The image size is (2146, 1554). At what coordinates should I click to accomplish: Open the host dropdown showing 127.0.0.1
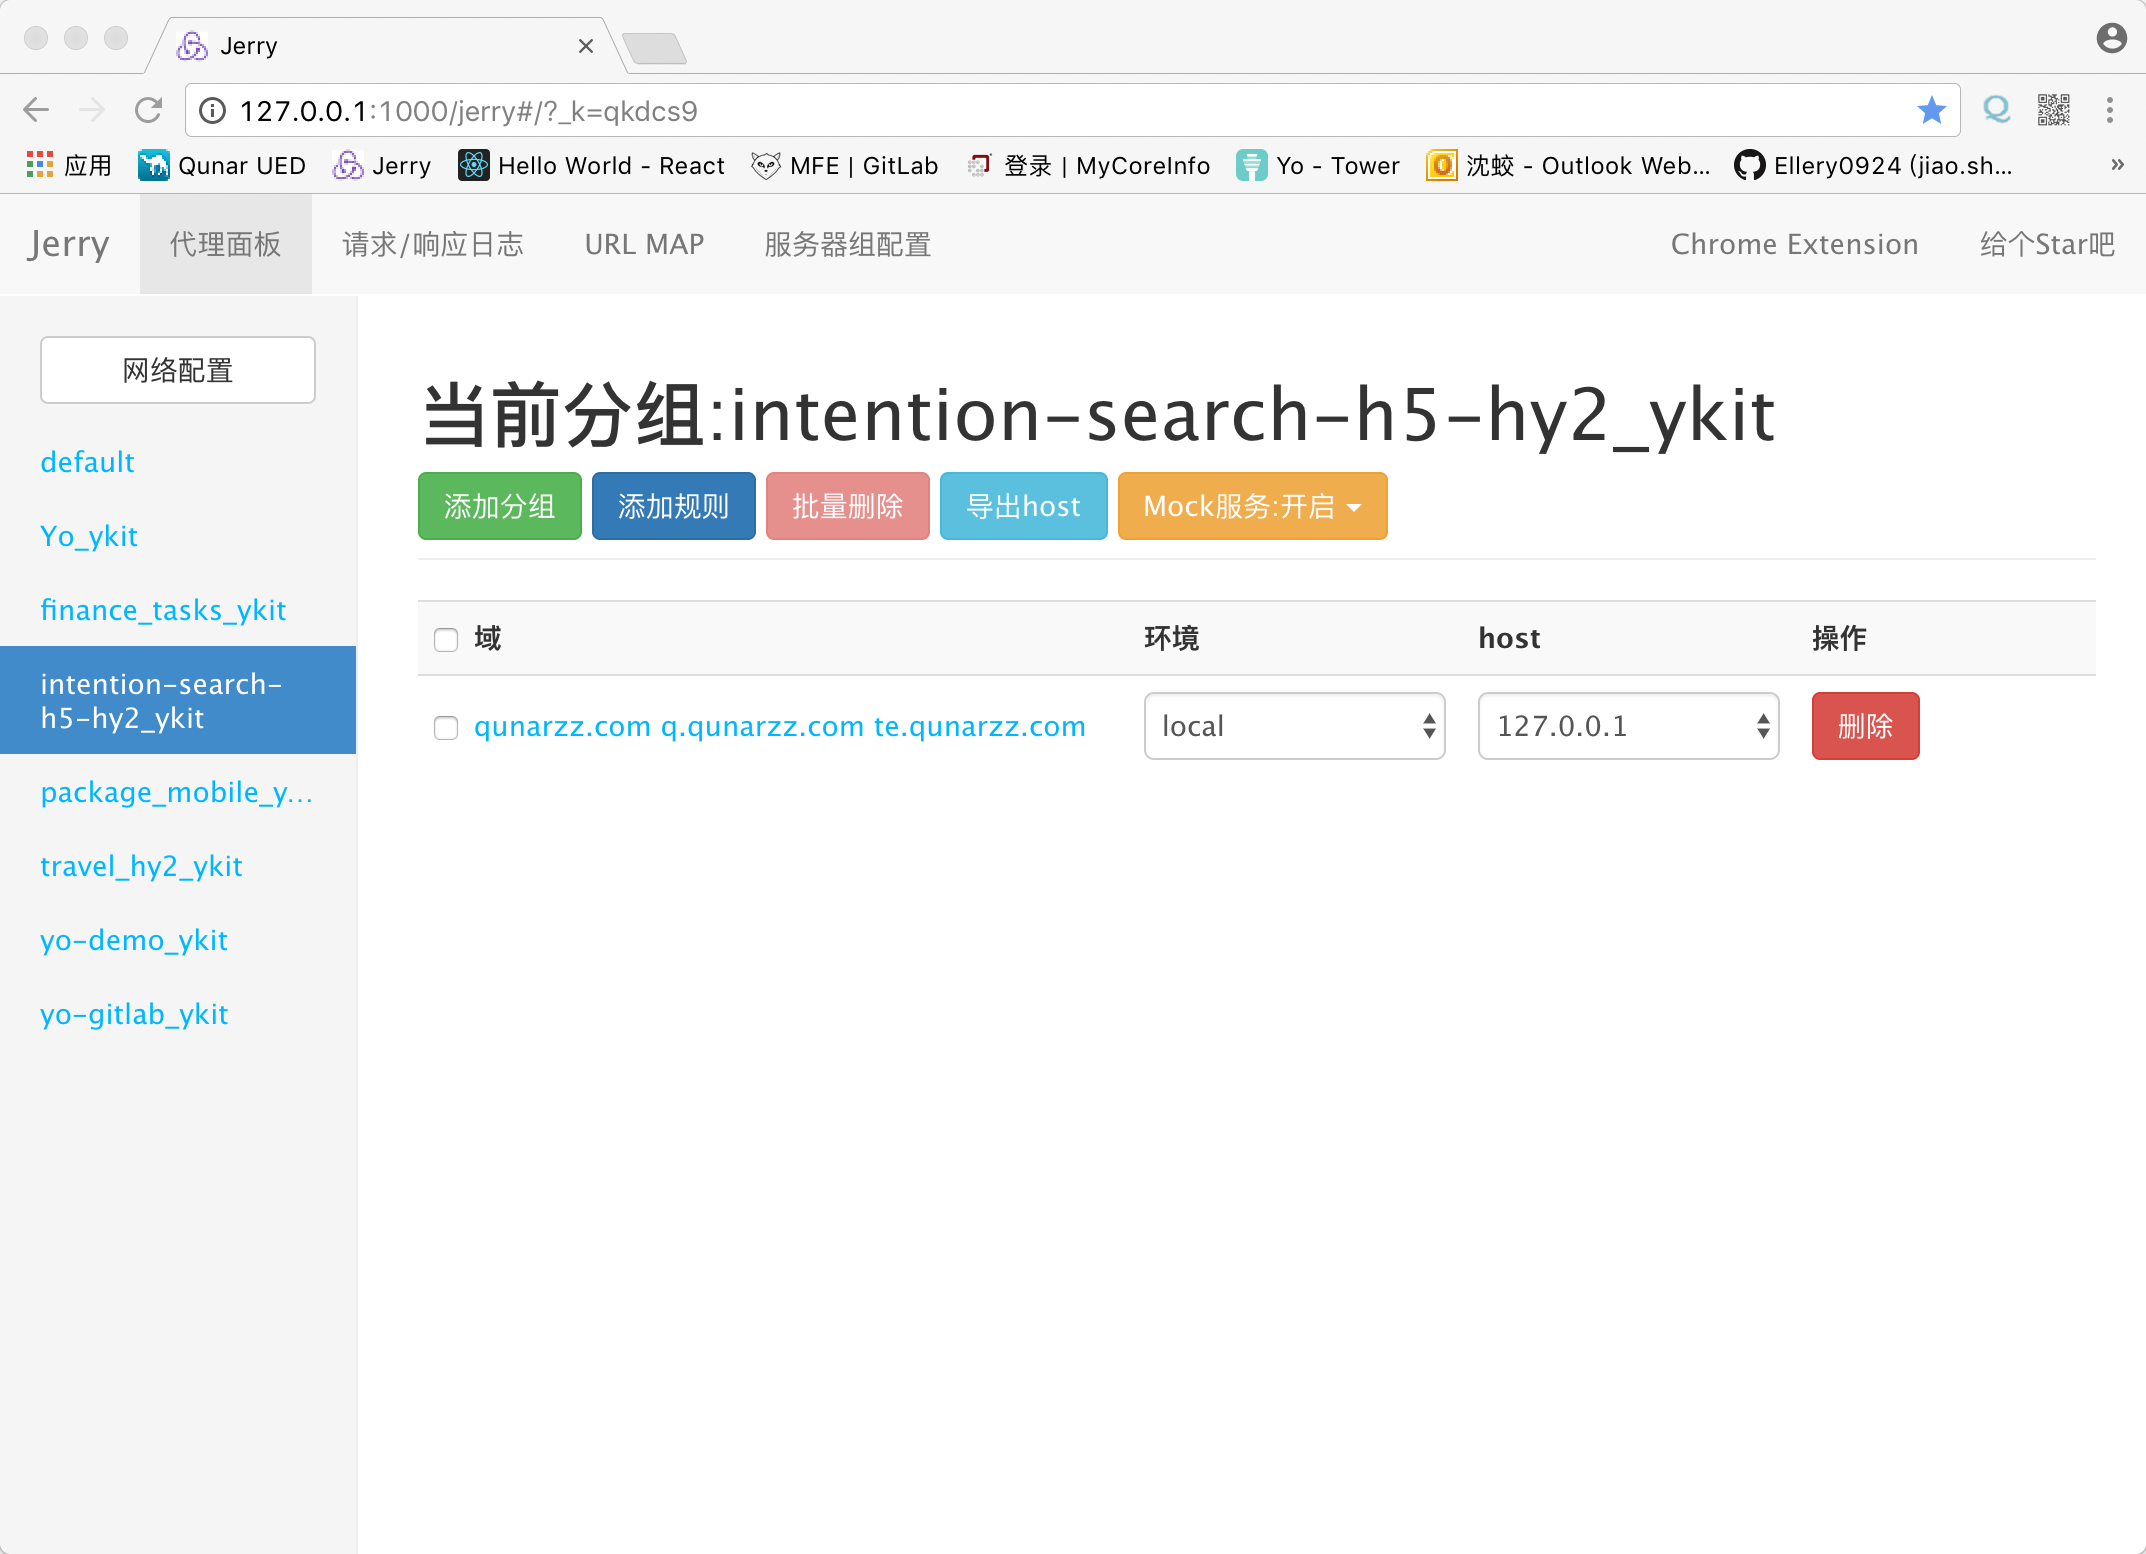1627,726
